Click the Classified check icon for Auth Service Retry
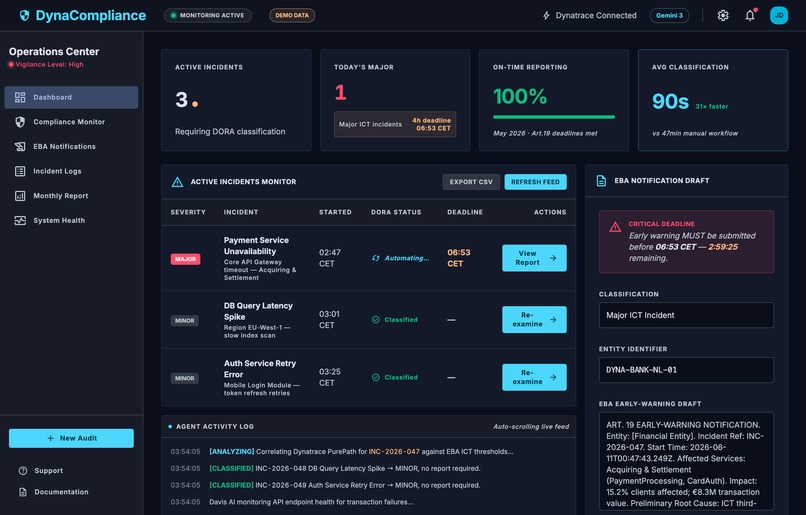 376,377
